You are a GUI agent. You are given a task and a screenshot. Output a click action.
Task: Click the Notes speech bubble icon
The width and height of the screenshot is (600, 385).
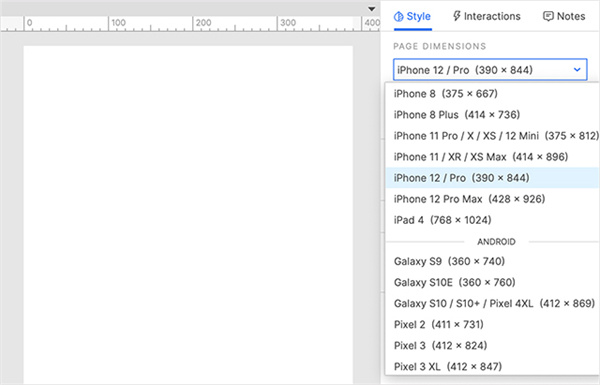pyautogui.click(x=548, y=16)
